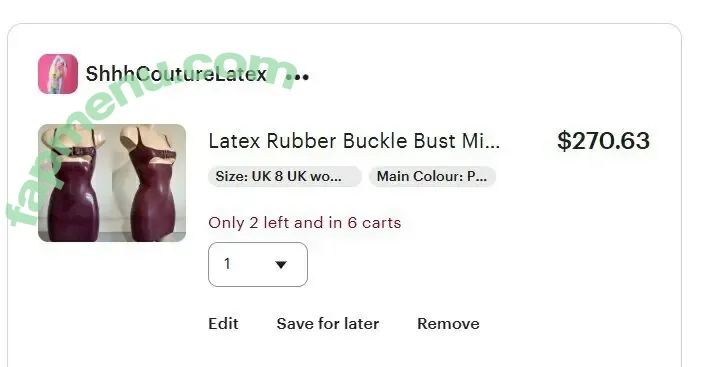
Task: Open the three-dot more options menu
Action: (297, 77)
